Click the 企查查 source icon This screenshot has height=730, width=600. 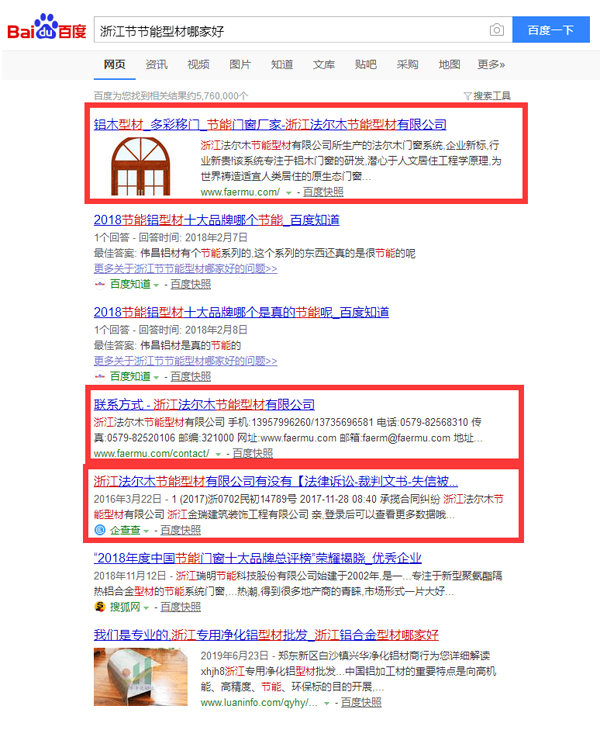tap(100, 530)
